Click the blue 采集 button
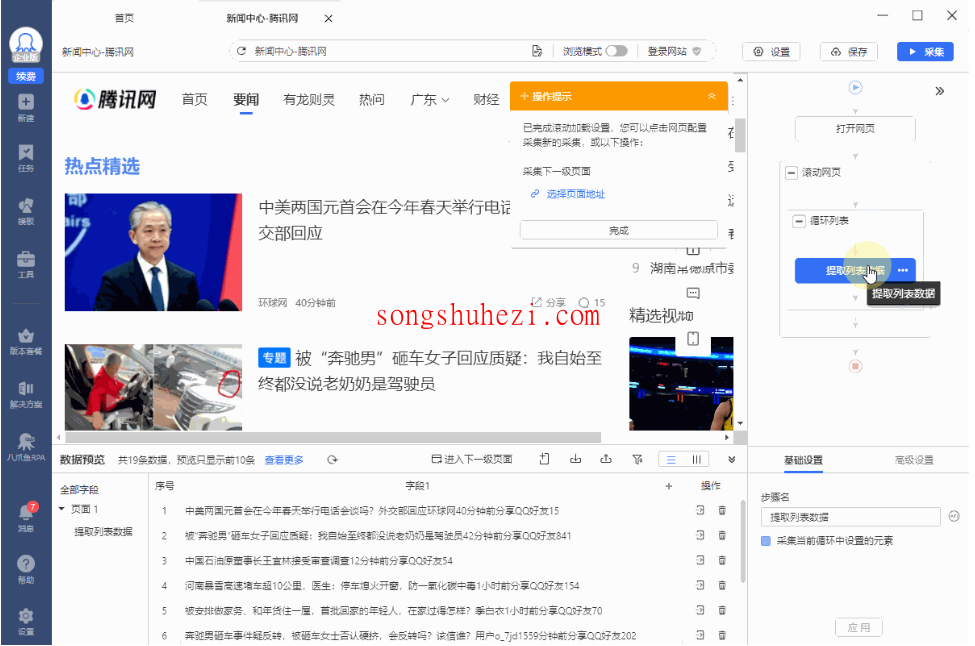 click(x=925, y=52)
